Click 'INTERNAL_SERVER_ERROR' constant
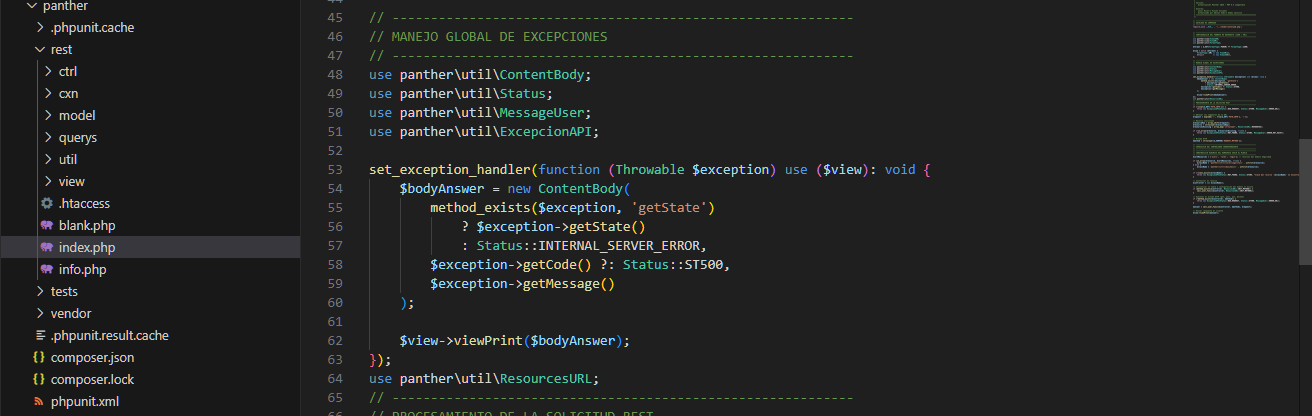 pyautogui.click(x=620, y=246)
